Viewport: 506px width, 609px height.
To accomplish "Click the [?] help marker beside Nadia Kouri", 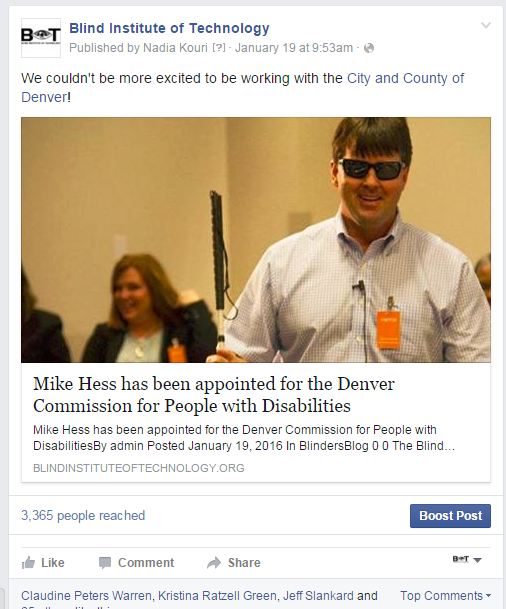I will 219,48.
